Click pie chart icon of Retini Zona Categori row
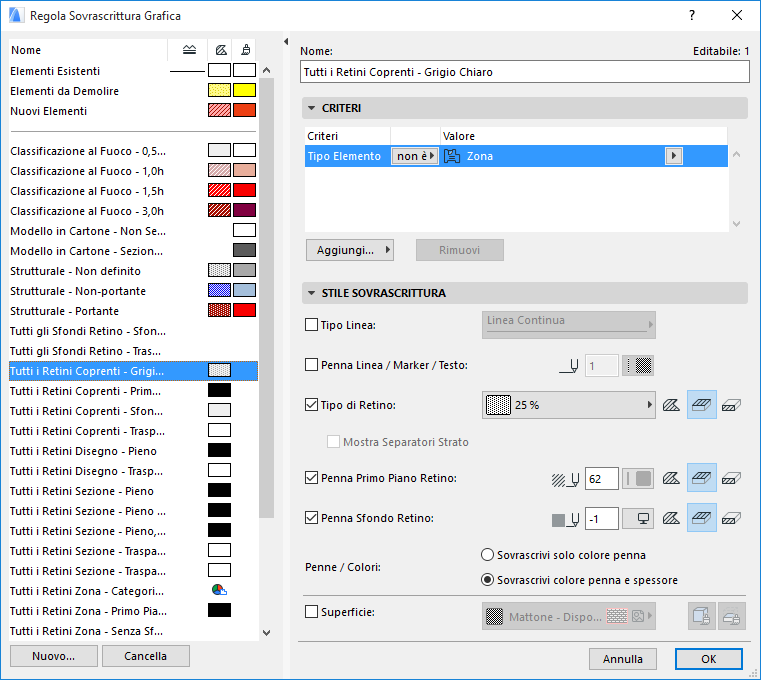 [219, 590]
